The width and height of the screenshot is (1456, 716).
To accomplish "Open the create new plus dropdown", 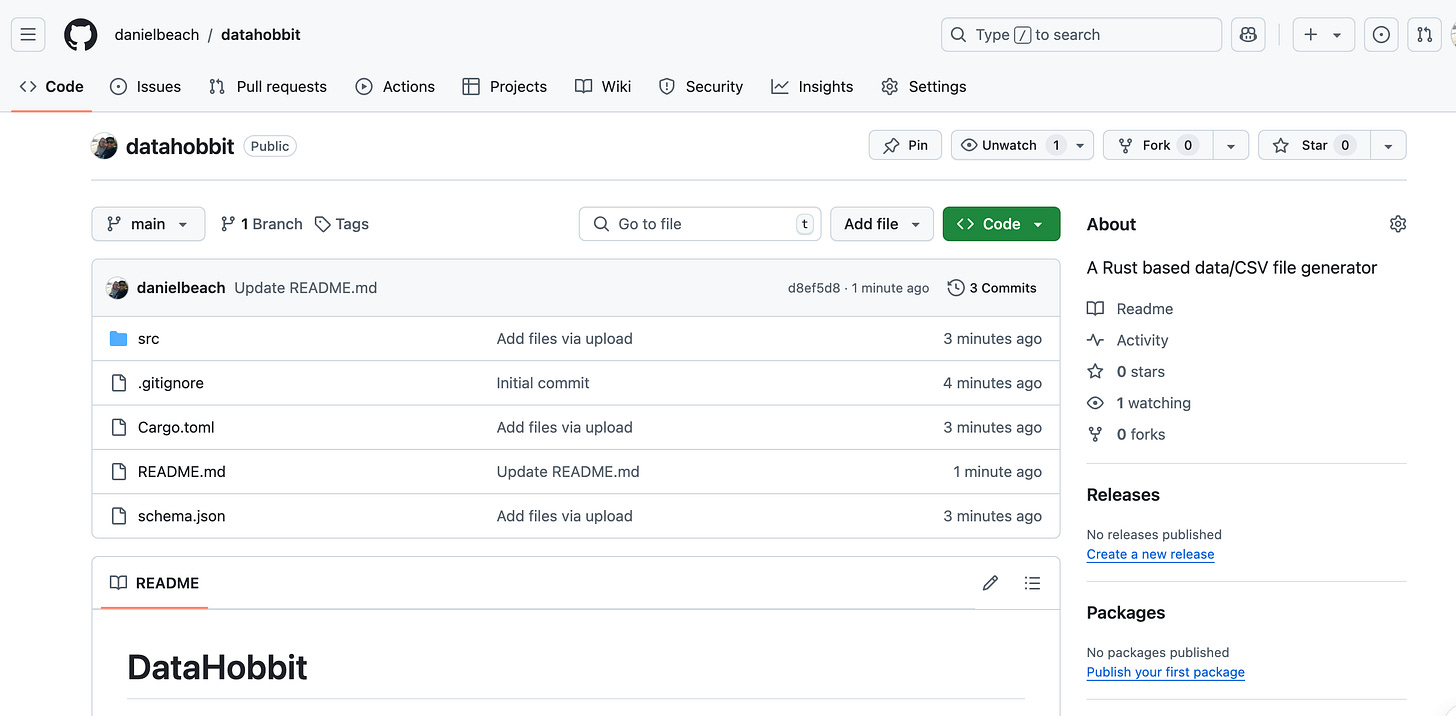I will coord(1323,35).
